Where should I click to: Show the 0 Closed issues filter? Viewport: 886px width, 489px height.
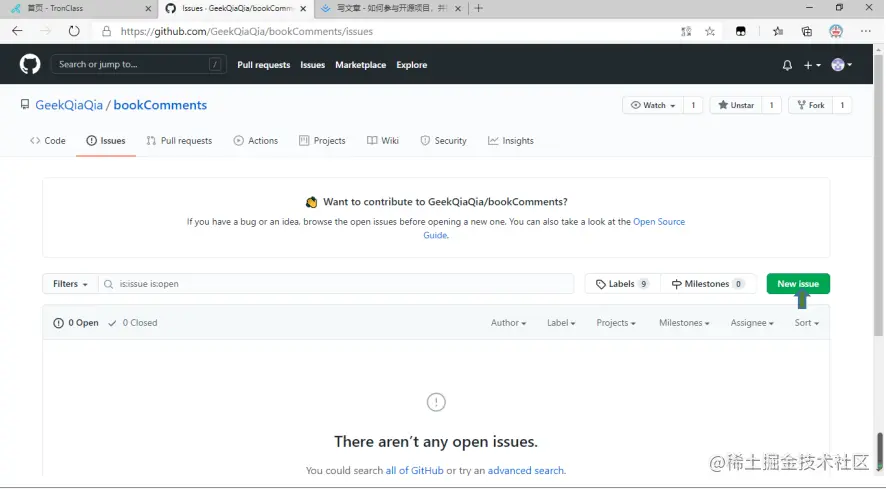[133, 323]
